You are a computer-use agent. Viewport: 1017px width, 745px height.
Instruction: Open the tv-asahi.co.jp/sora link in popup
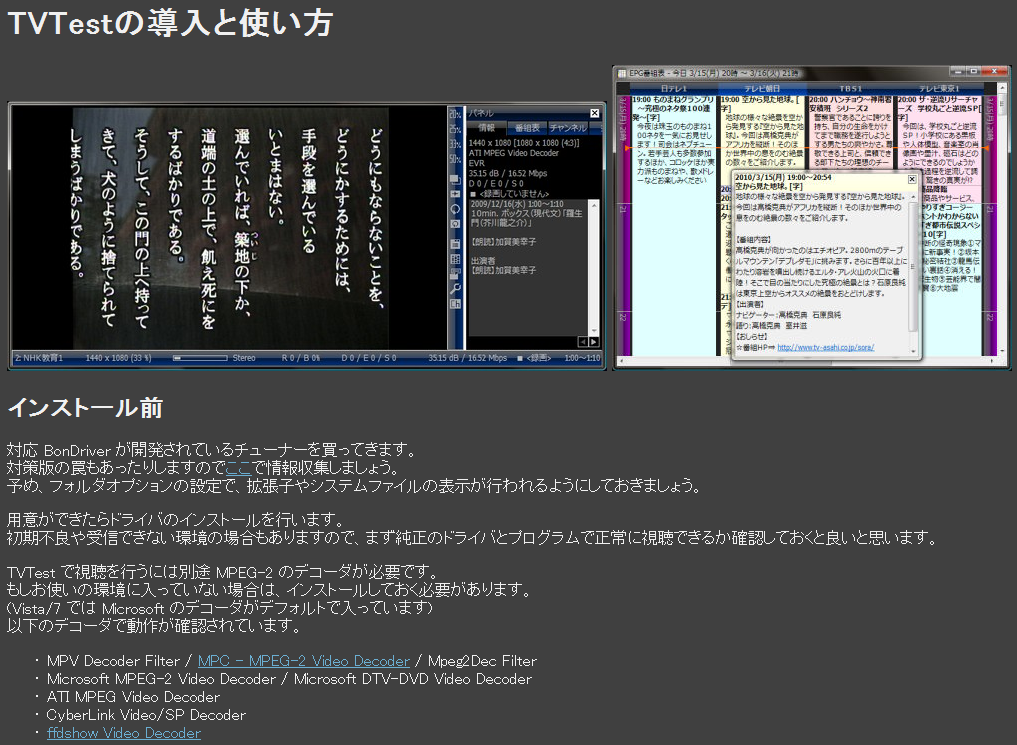826,348
